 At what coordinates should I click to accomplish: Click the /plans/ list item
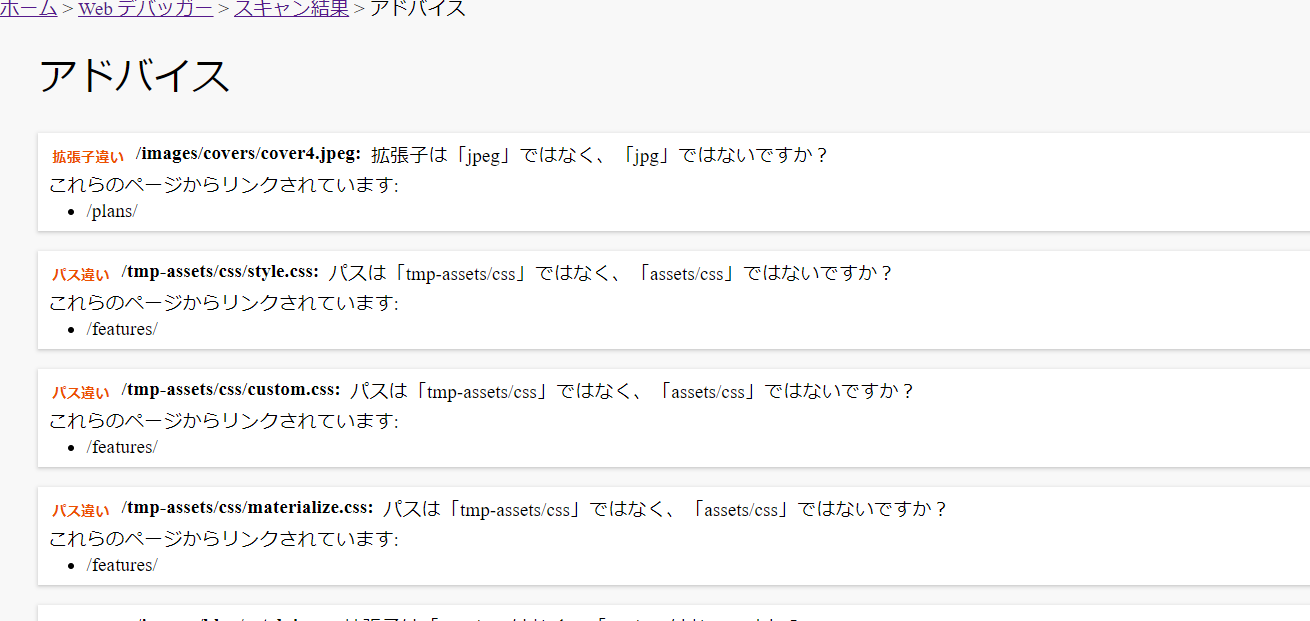[112, 212]
